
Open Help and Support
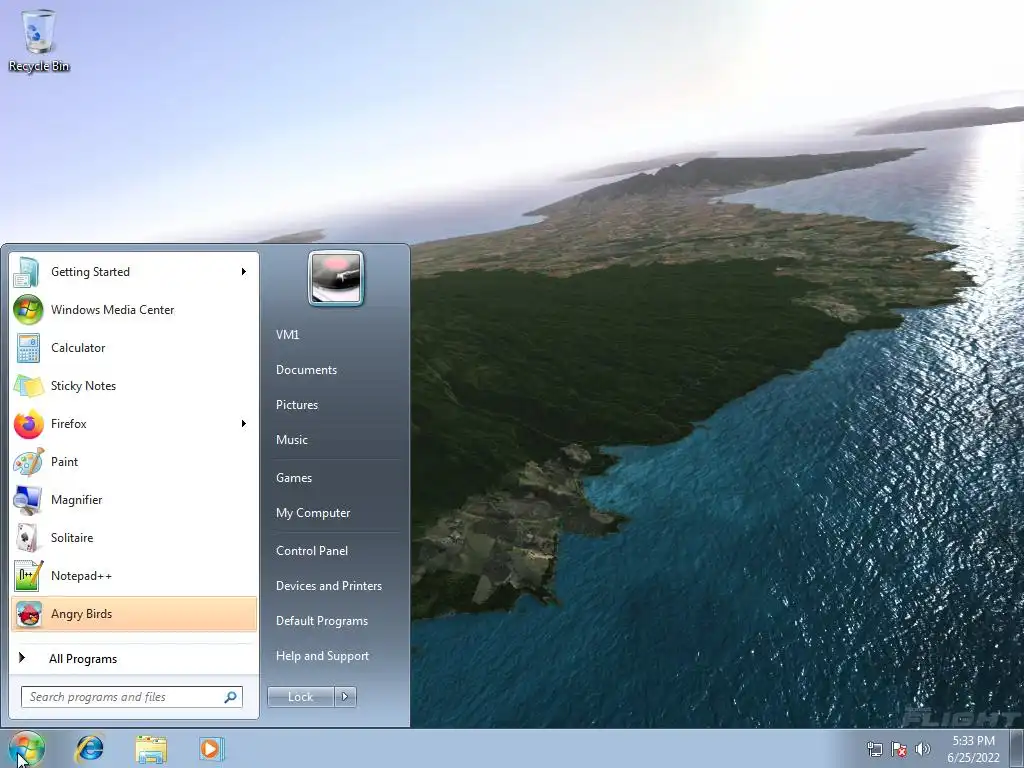tap(322, 656)
